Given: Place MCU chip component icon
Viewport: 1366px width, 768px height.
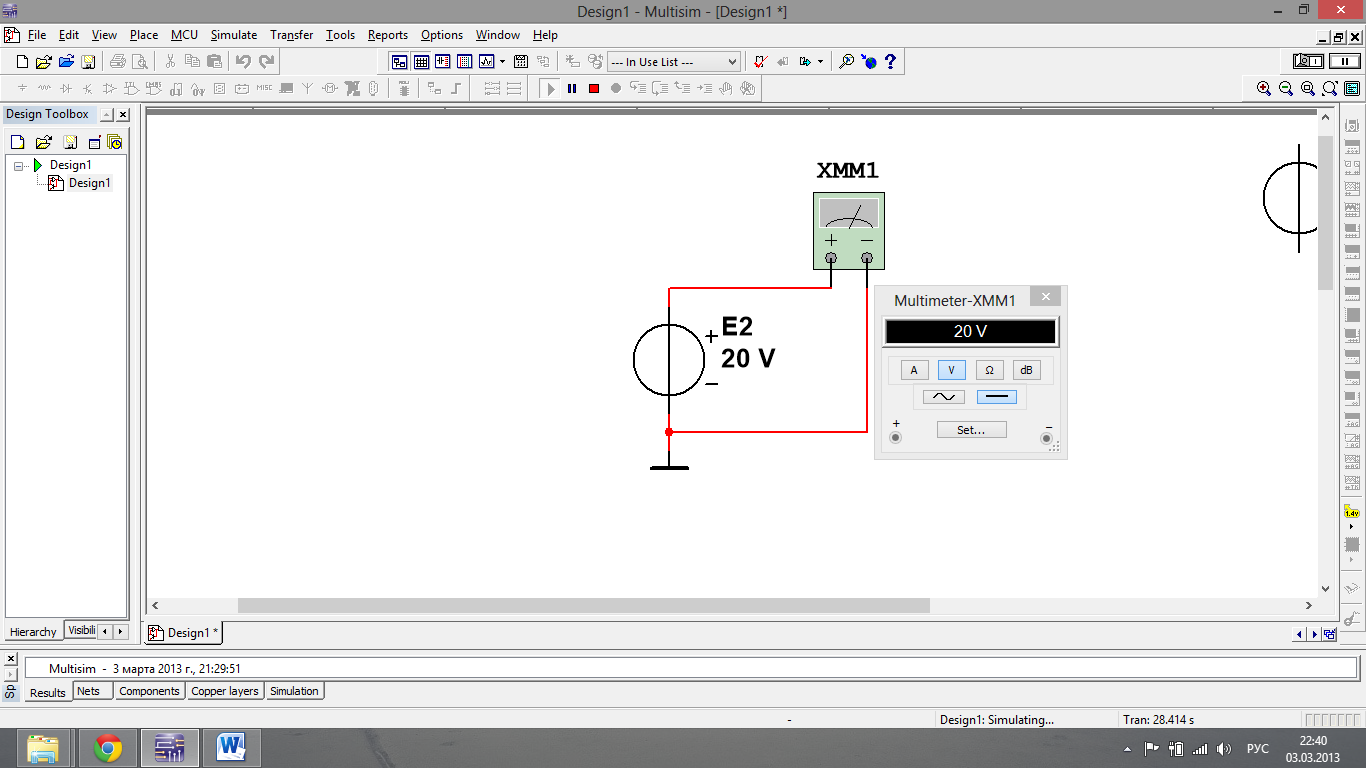Looking at the screenshot, I should tap(404, 88).
